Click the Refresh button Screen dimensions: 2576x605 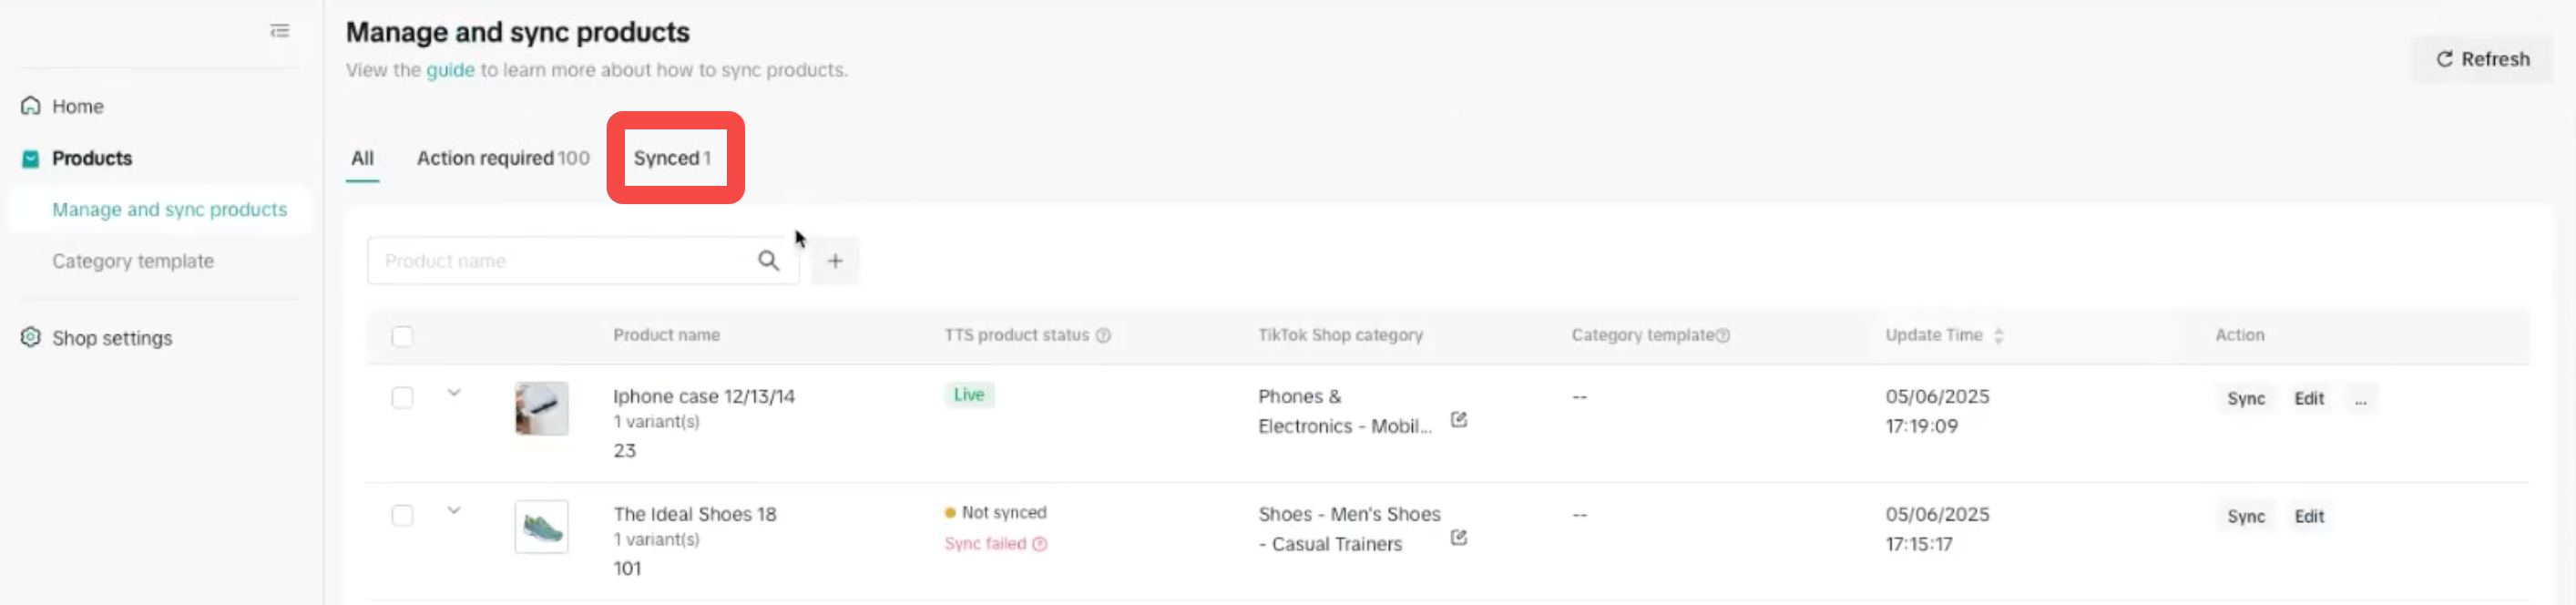[x=2482, y=59]
